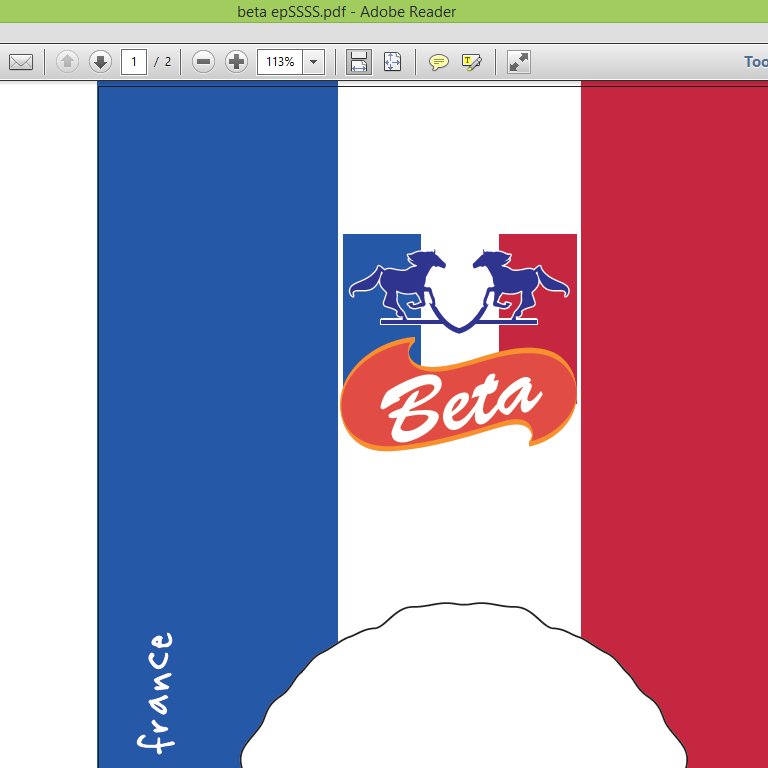Screen dimensions: 768x768
Task: Select the fit width scrolling icon
Action: pos(359,62)
